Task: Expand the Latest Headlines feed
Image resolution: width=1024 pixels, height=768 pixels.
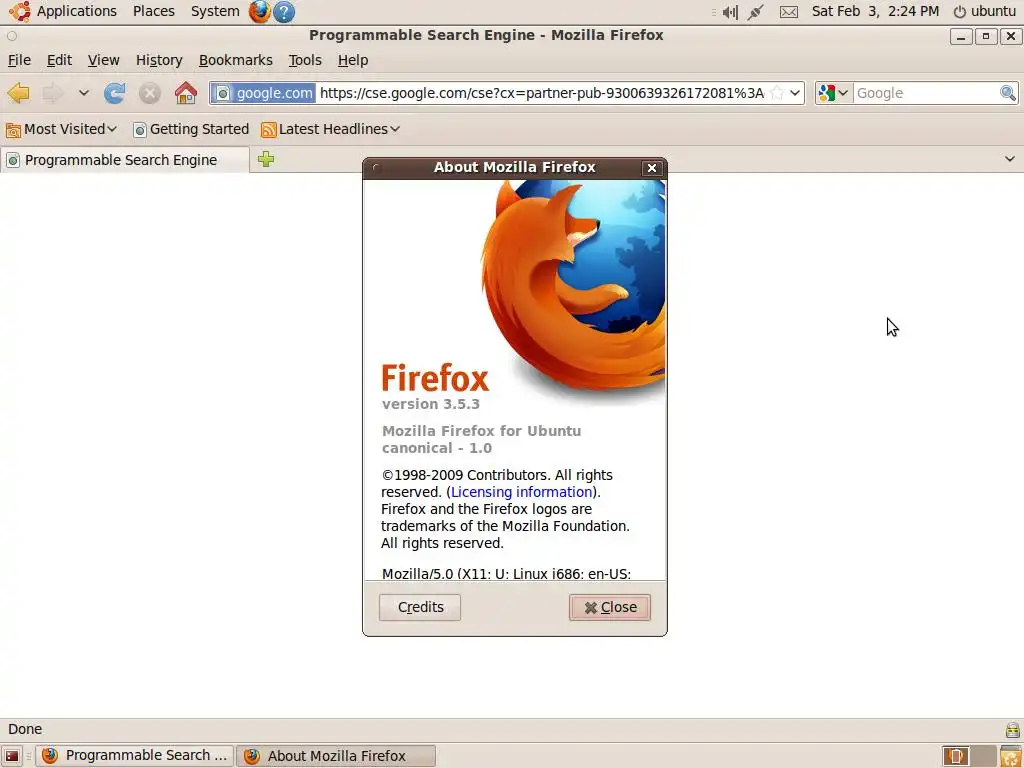Action: (330, 129)
